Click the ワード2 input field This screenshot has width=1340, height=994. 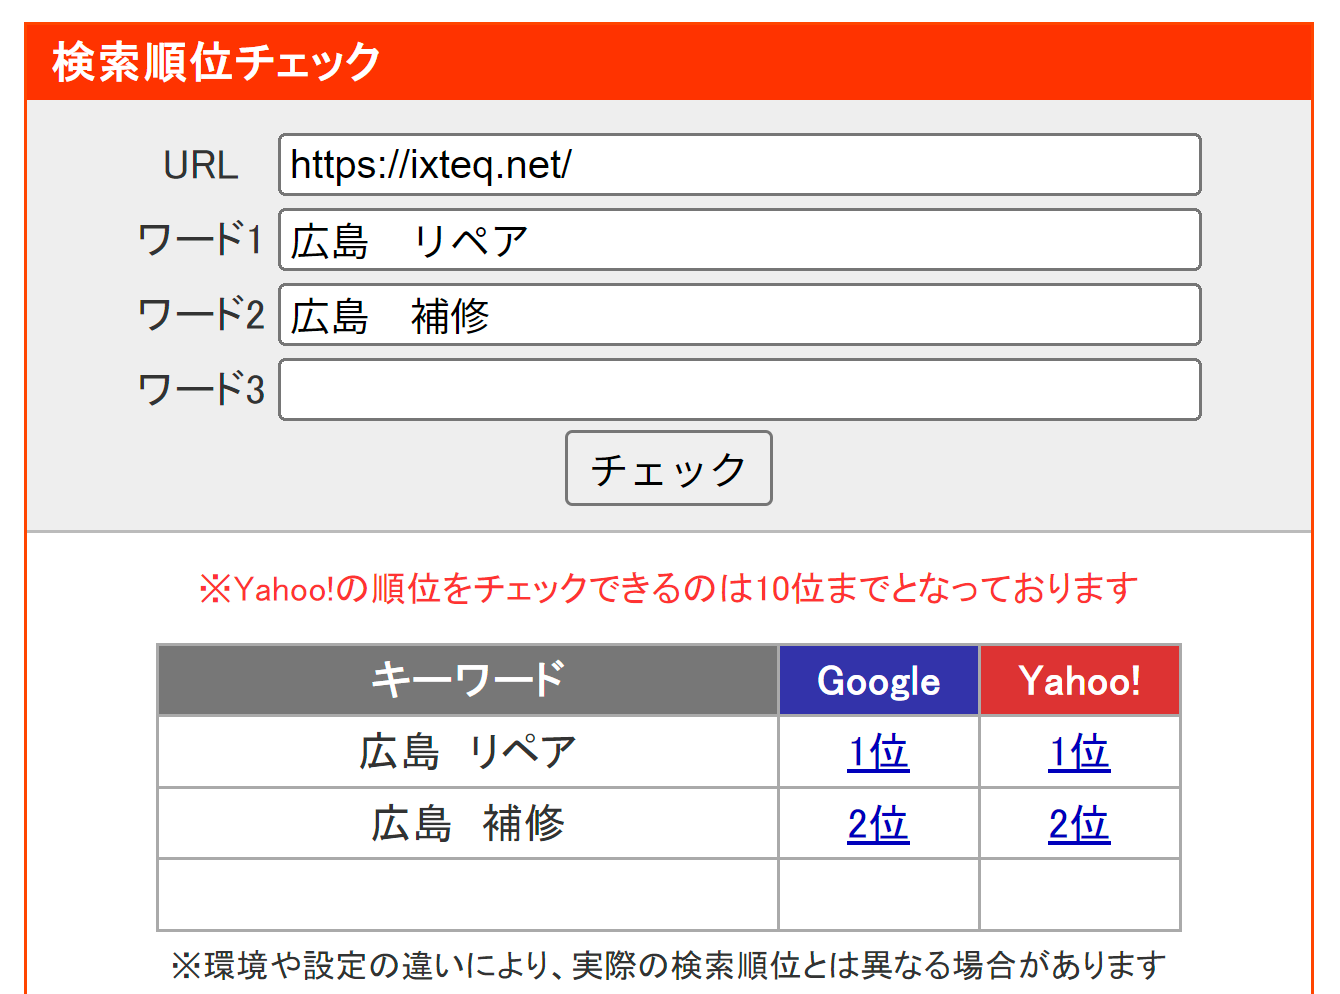tap(739, 315)
